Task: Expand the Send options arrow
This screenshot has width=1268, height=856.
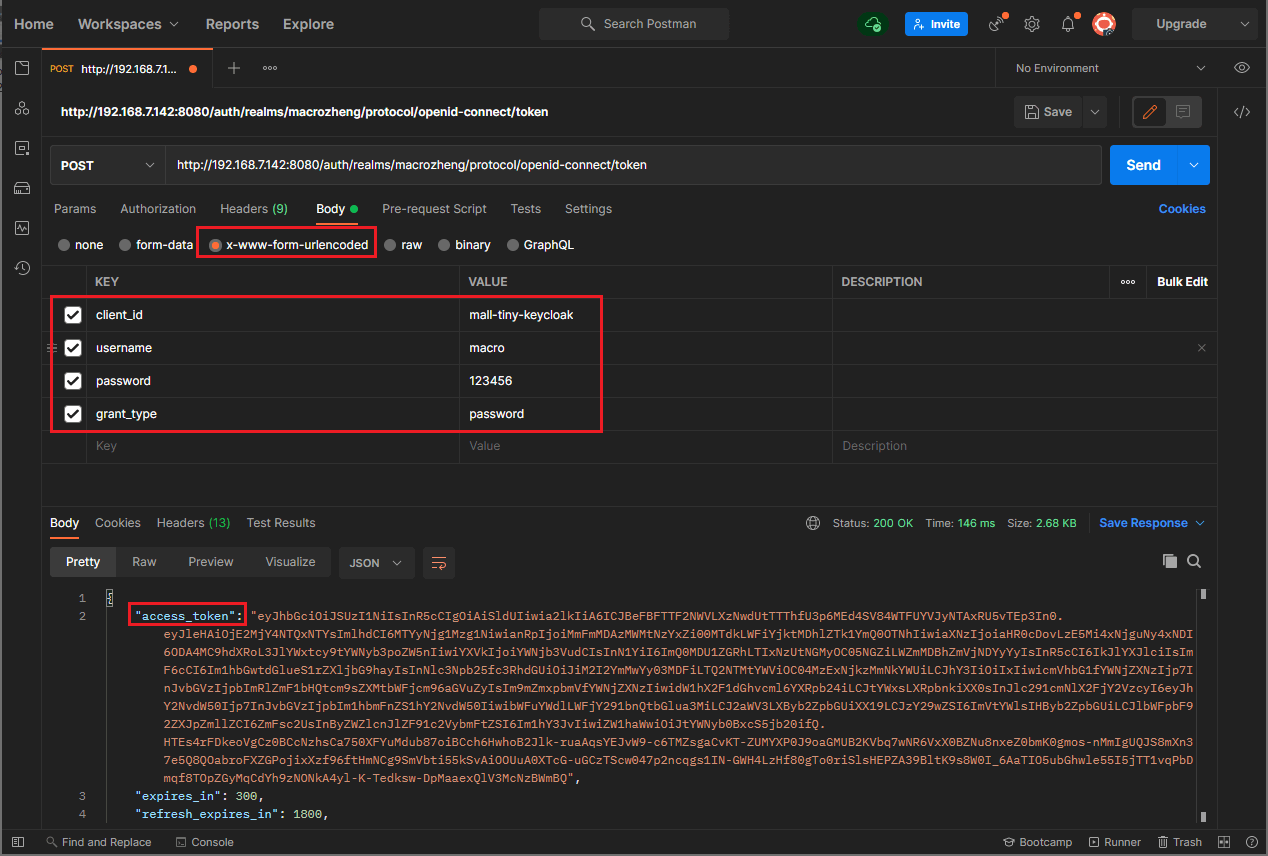Action: (x=1193, y=165)
